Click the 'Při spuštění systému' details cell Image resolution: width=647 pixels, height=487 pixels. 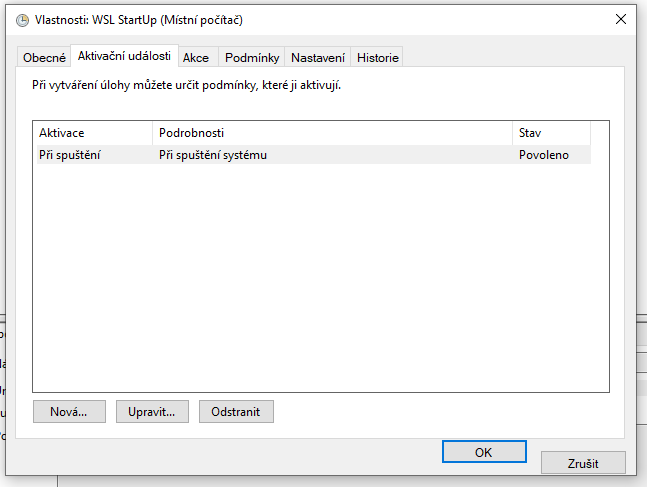pos(213,155)
